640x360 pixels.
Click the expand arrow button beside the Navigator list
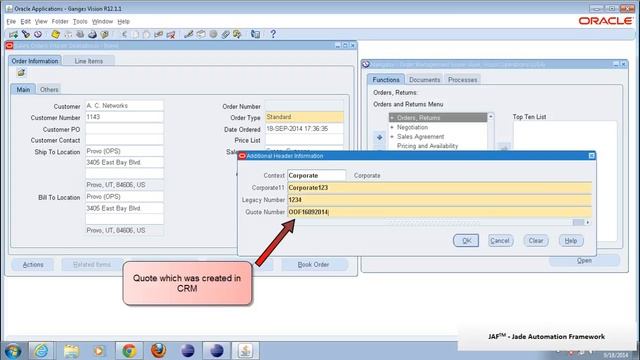coord(380,137)
